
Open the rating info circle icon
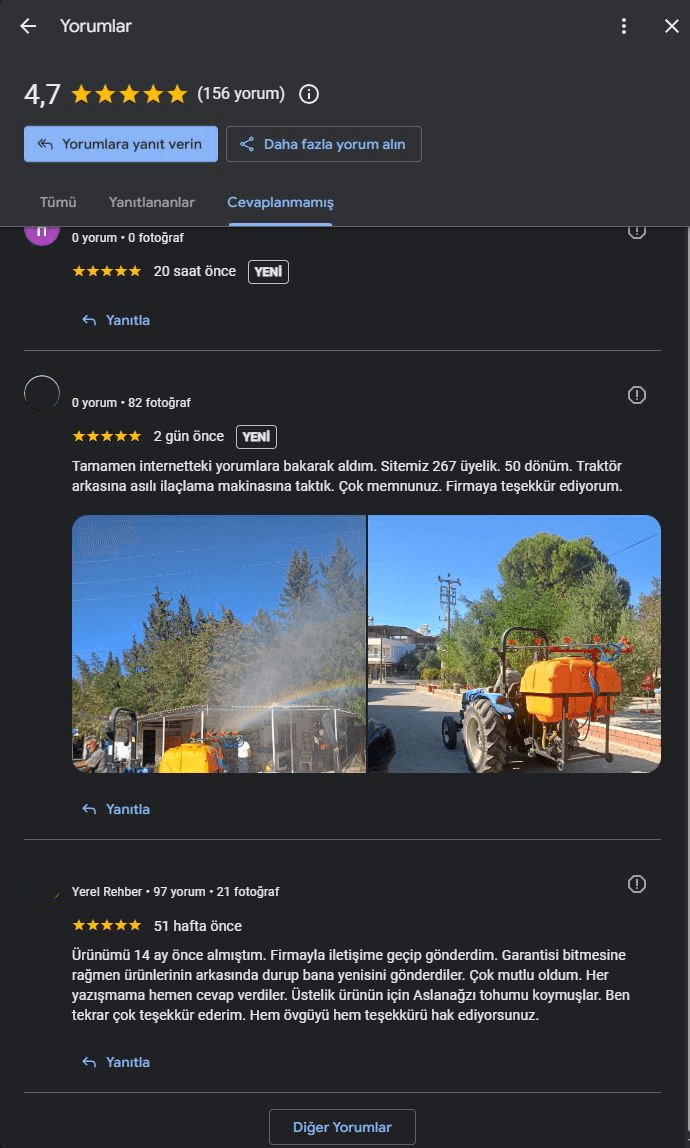(309, 94)
